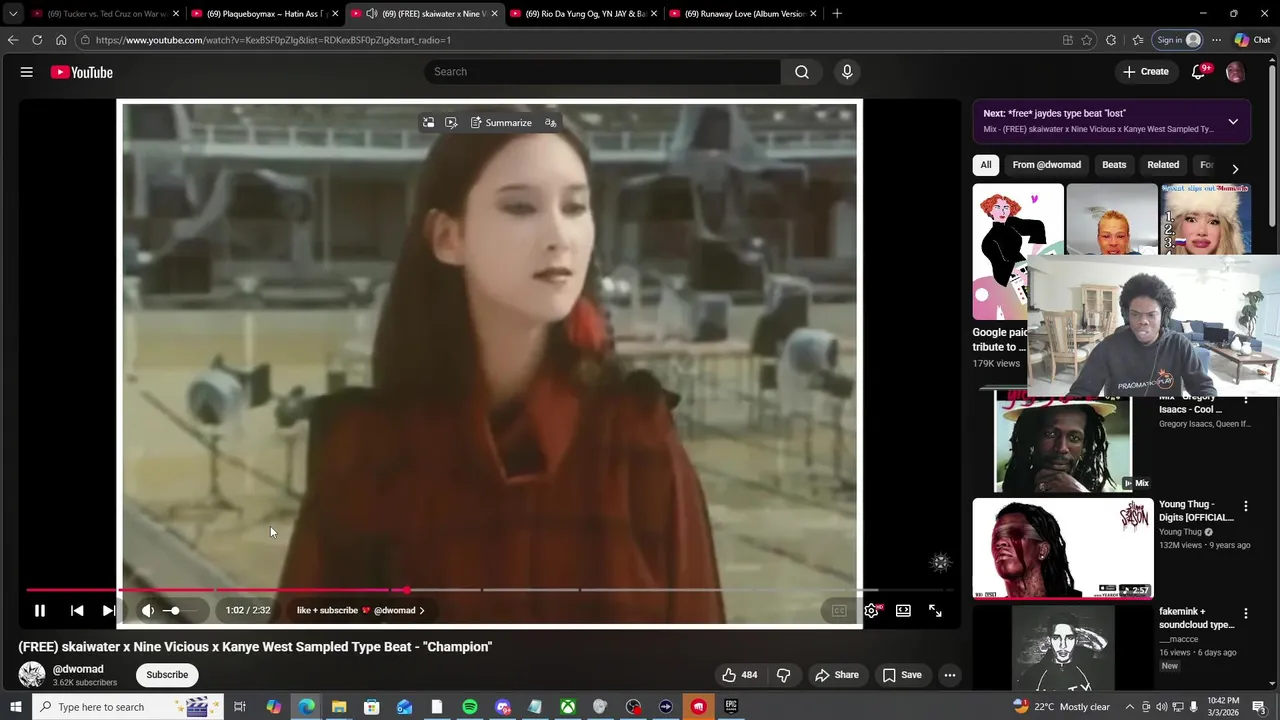
Task: Toggle subtitles with the CC button
Action: click(839, 610)
